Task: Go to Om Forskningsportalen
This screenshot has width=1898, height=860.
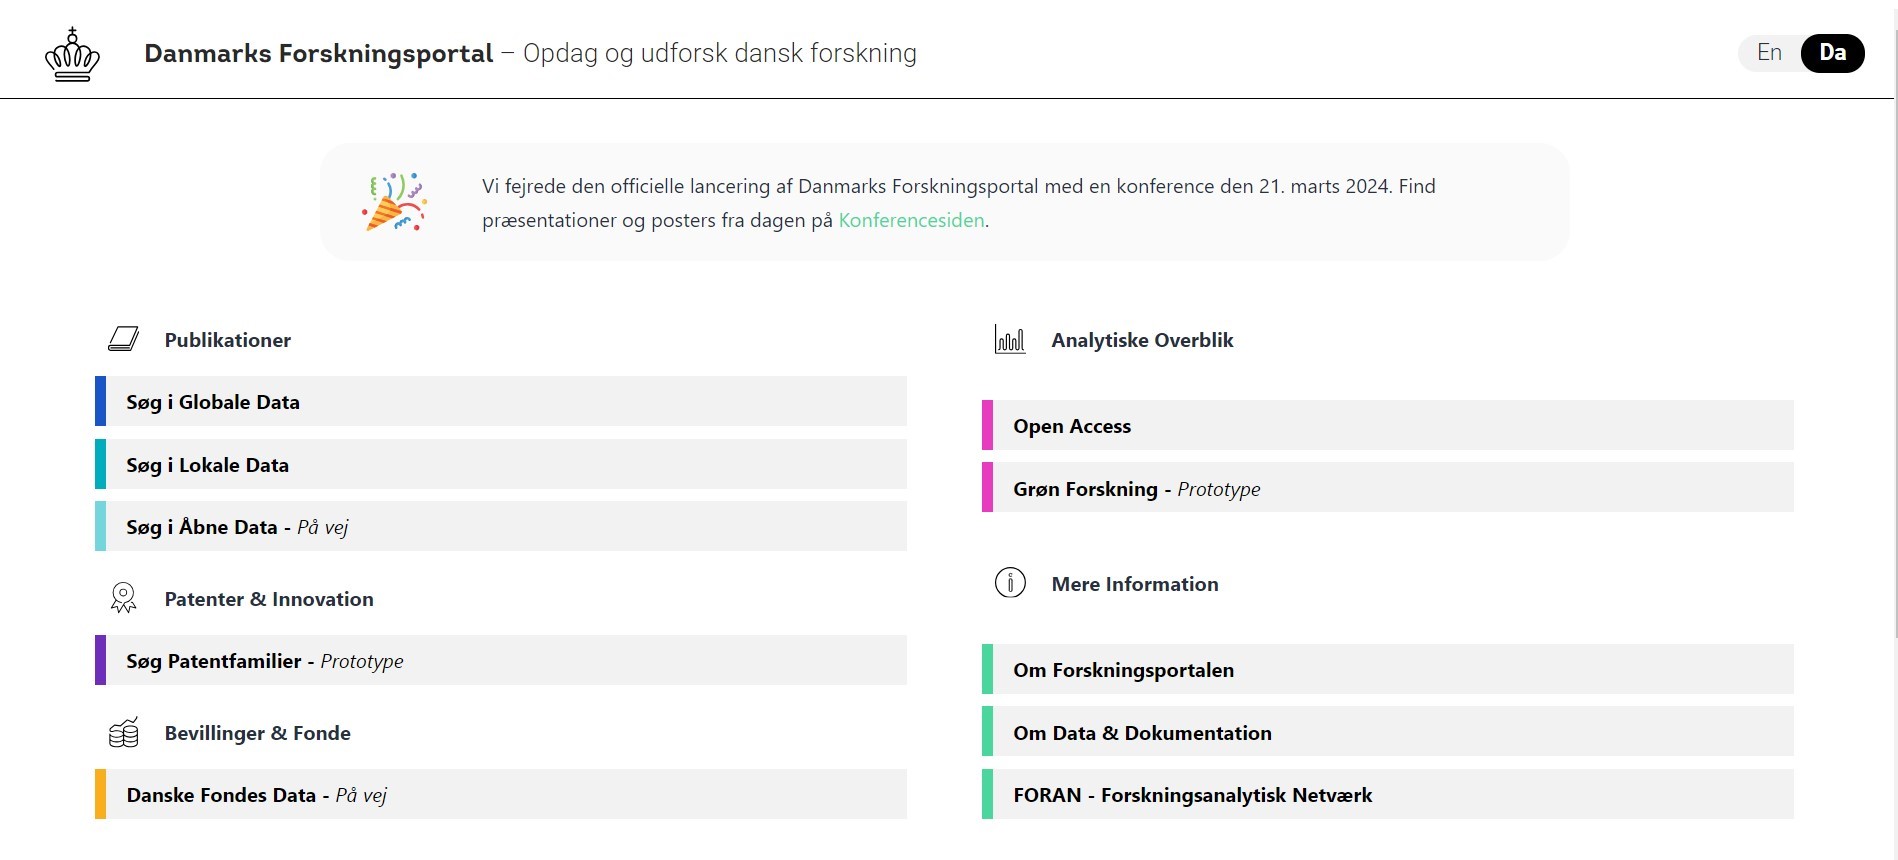Action: coord(1387,670)
